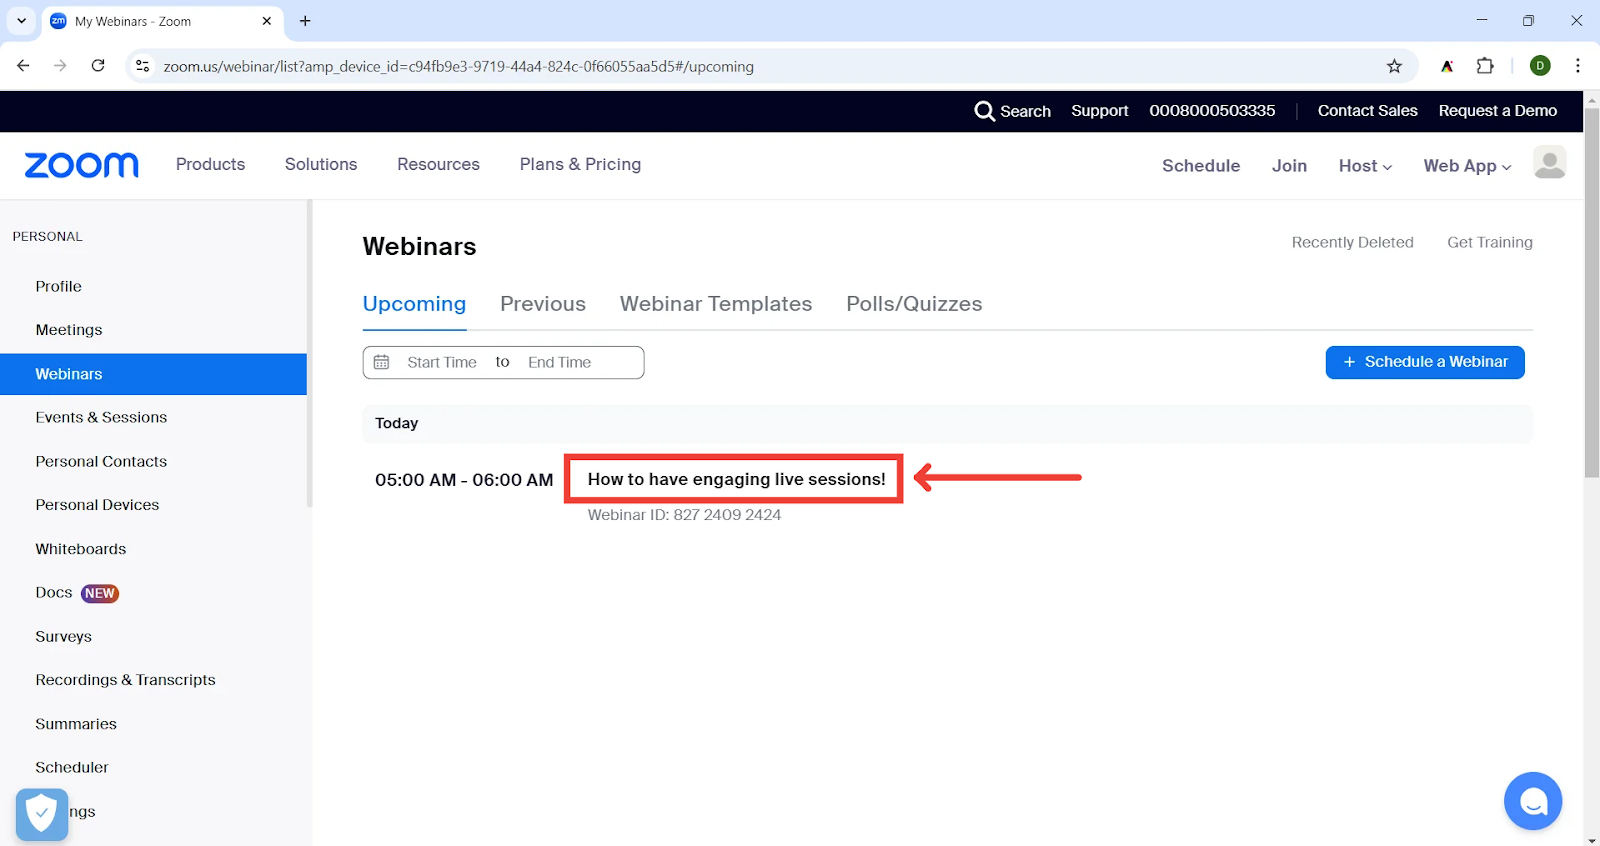Image resolution: width=1600 pixels, height=846 pixels.
Task: Open the browser tab search dropdown
Action: (x=21, y=21)
